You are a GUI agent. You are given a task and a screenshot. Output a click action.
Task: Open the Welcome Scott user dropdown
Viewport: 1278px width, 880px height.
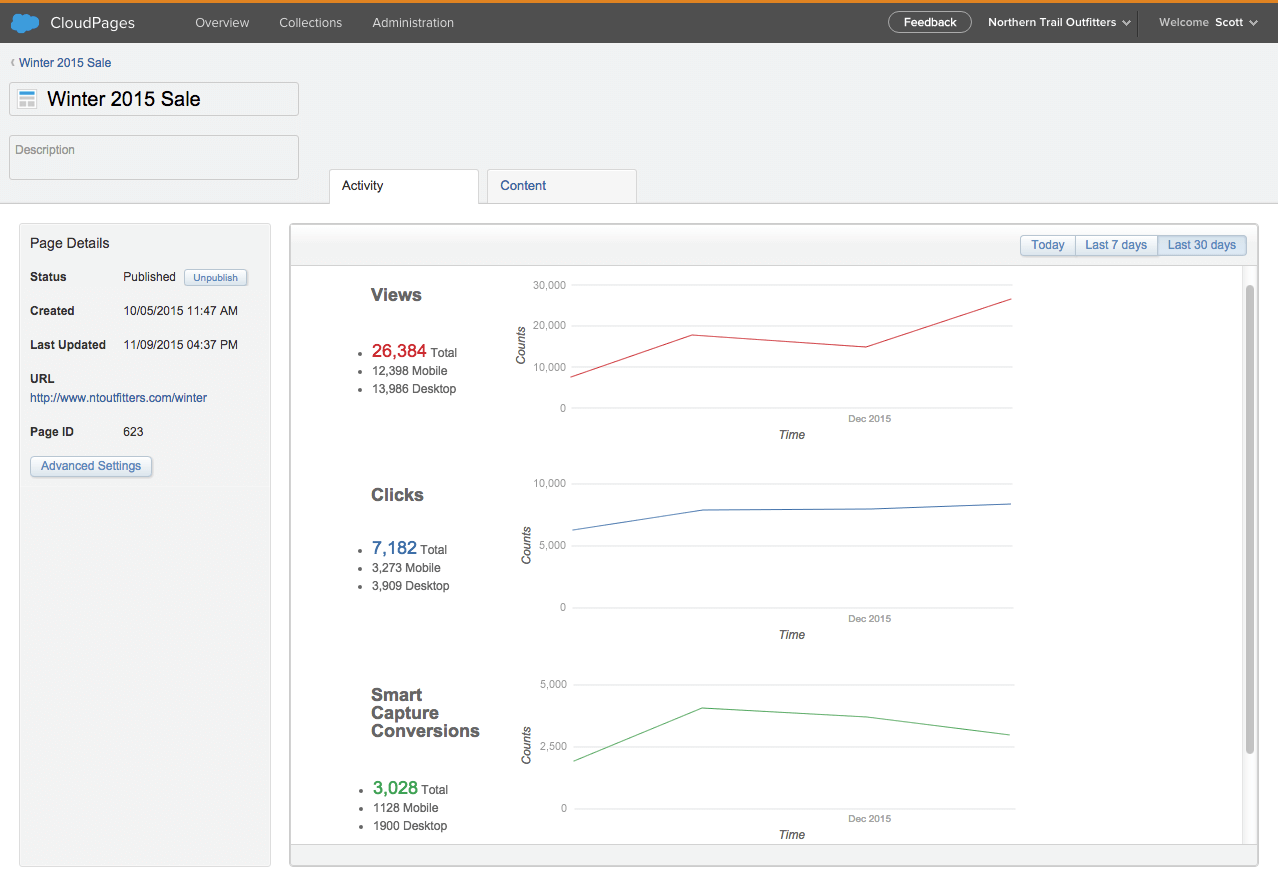[x=1208, y=22]
